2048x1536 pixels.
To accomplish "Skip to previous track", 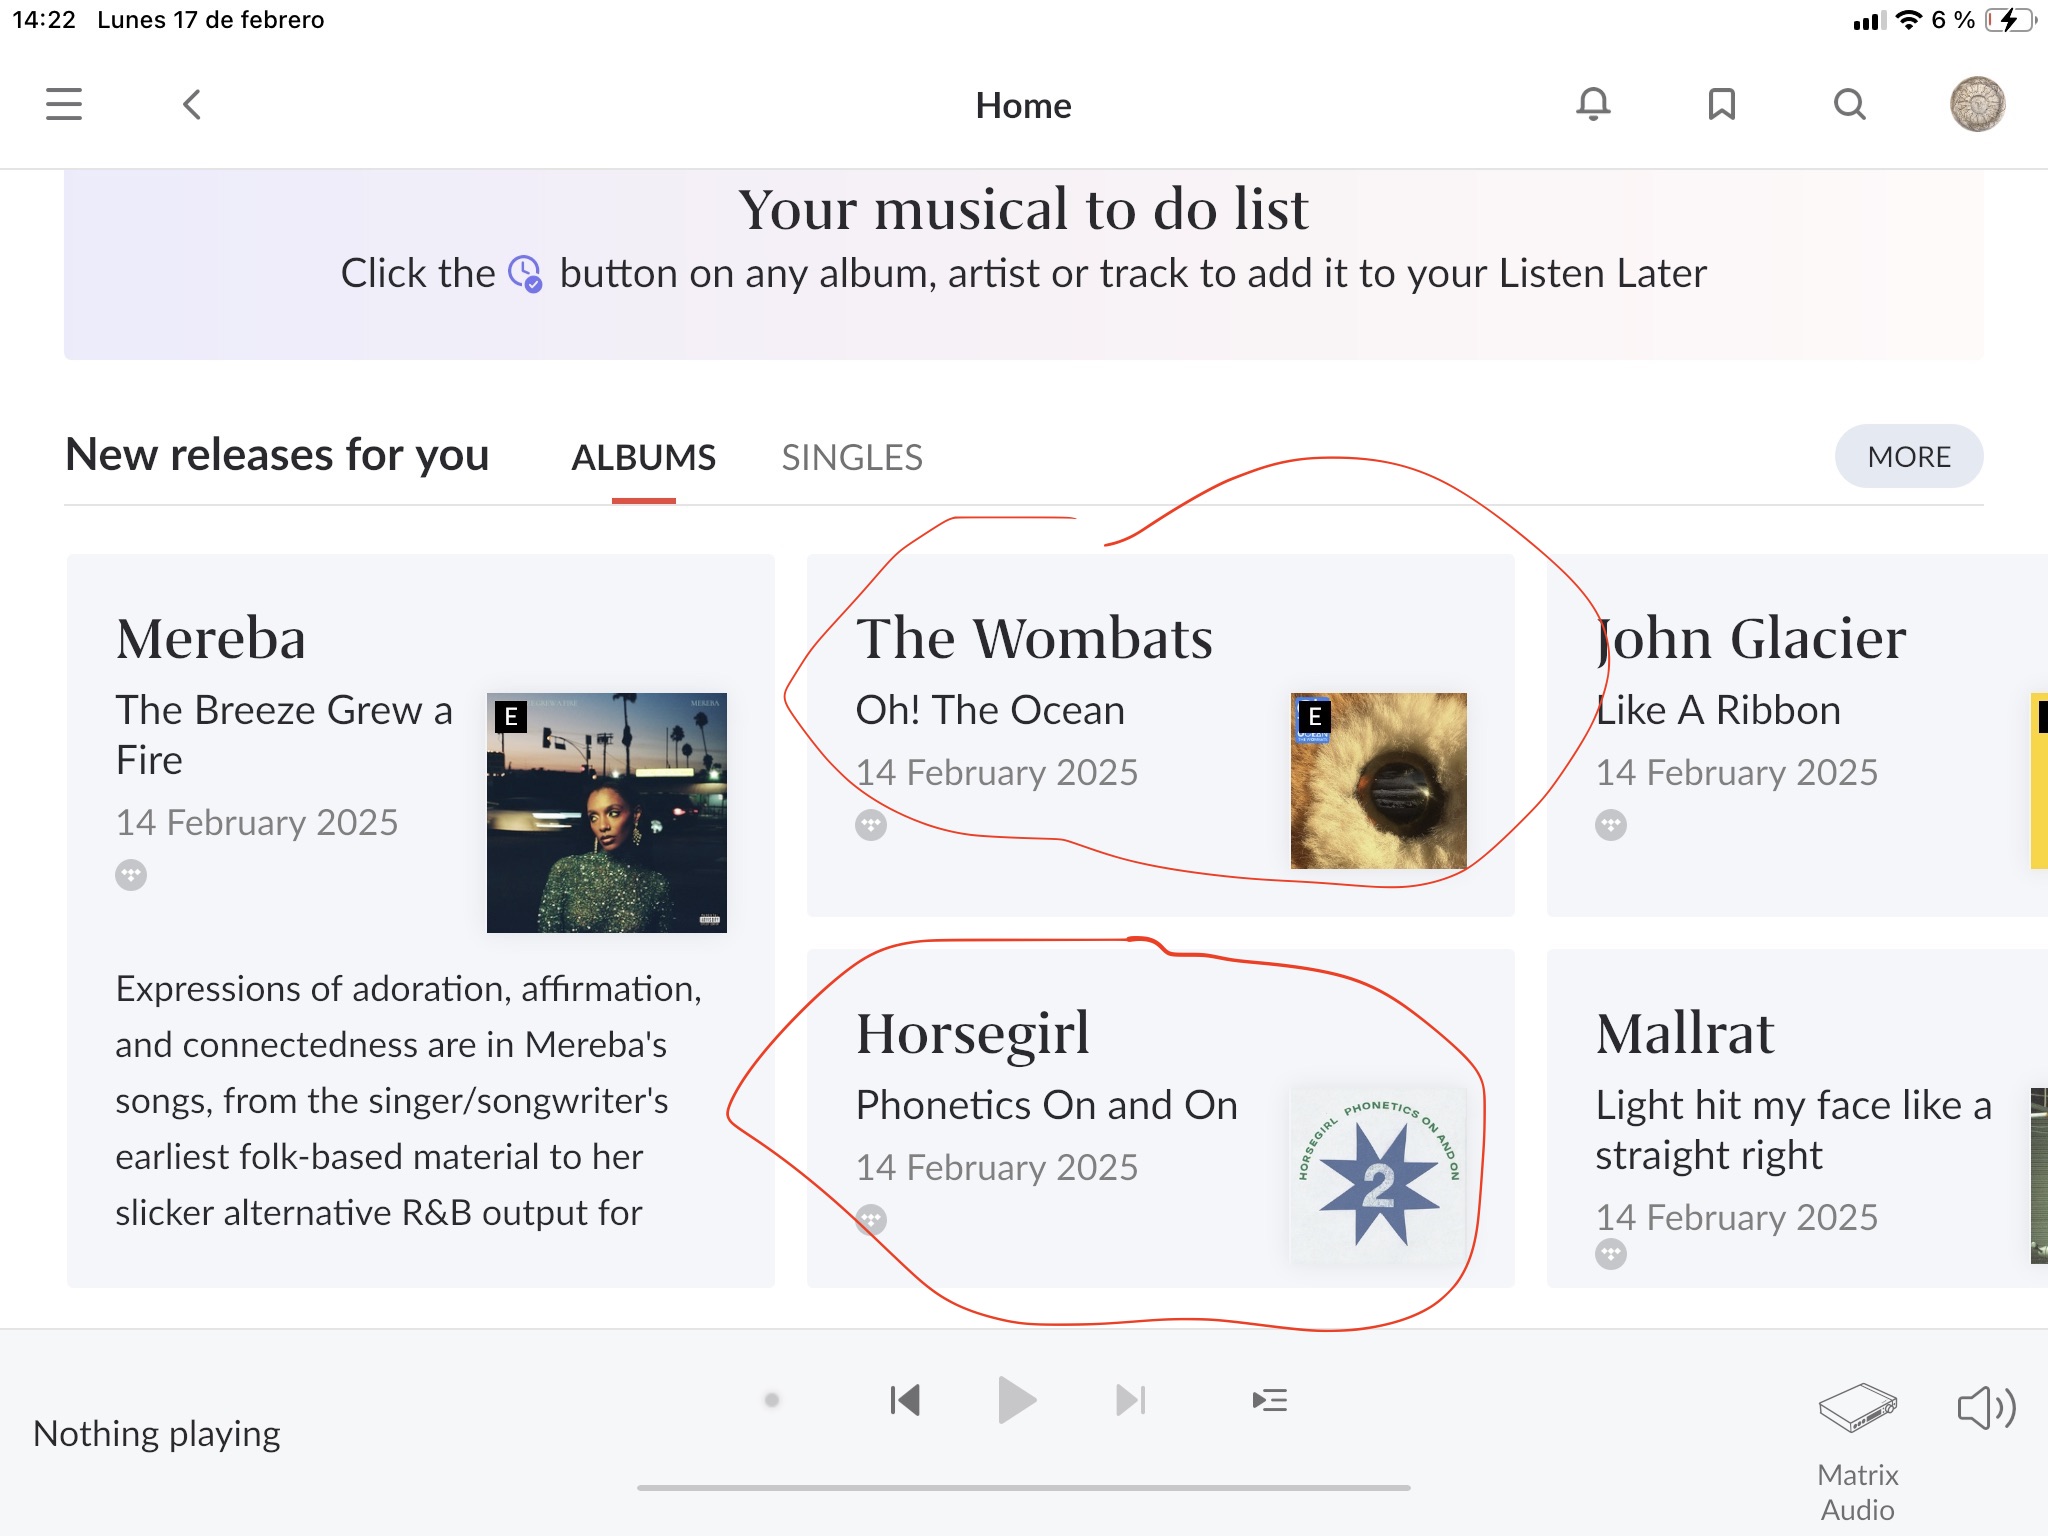I will coord(905,1400).
